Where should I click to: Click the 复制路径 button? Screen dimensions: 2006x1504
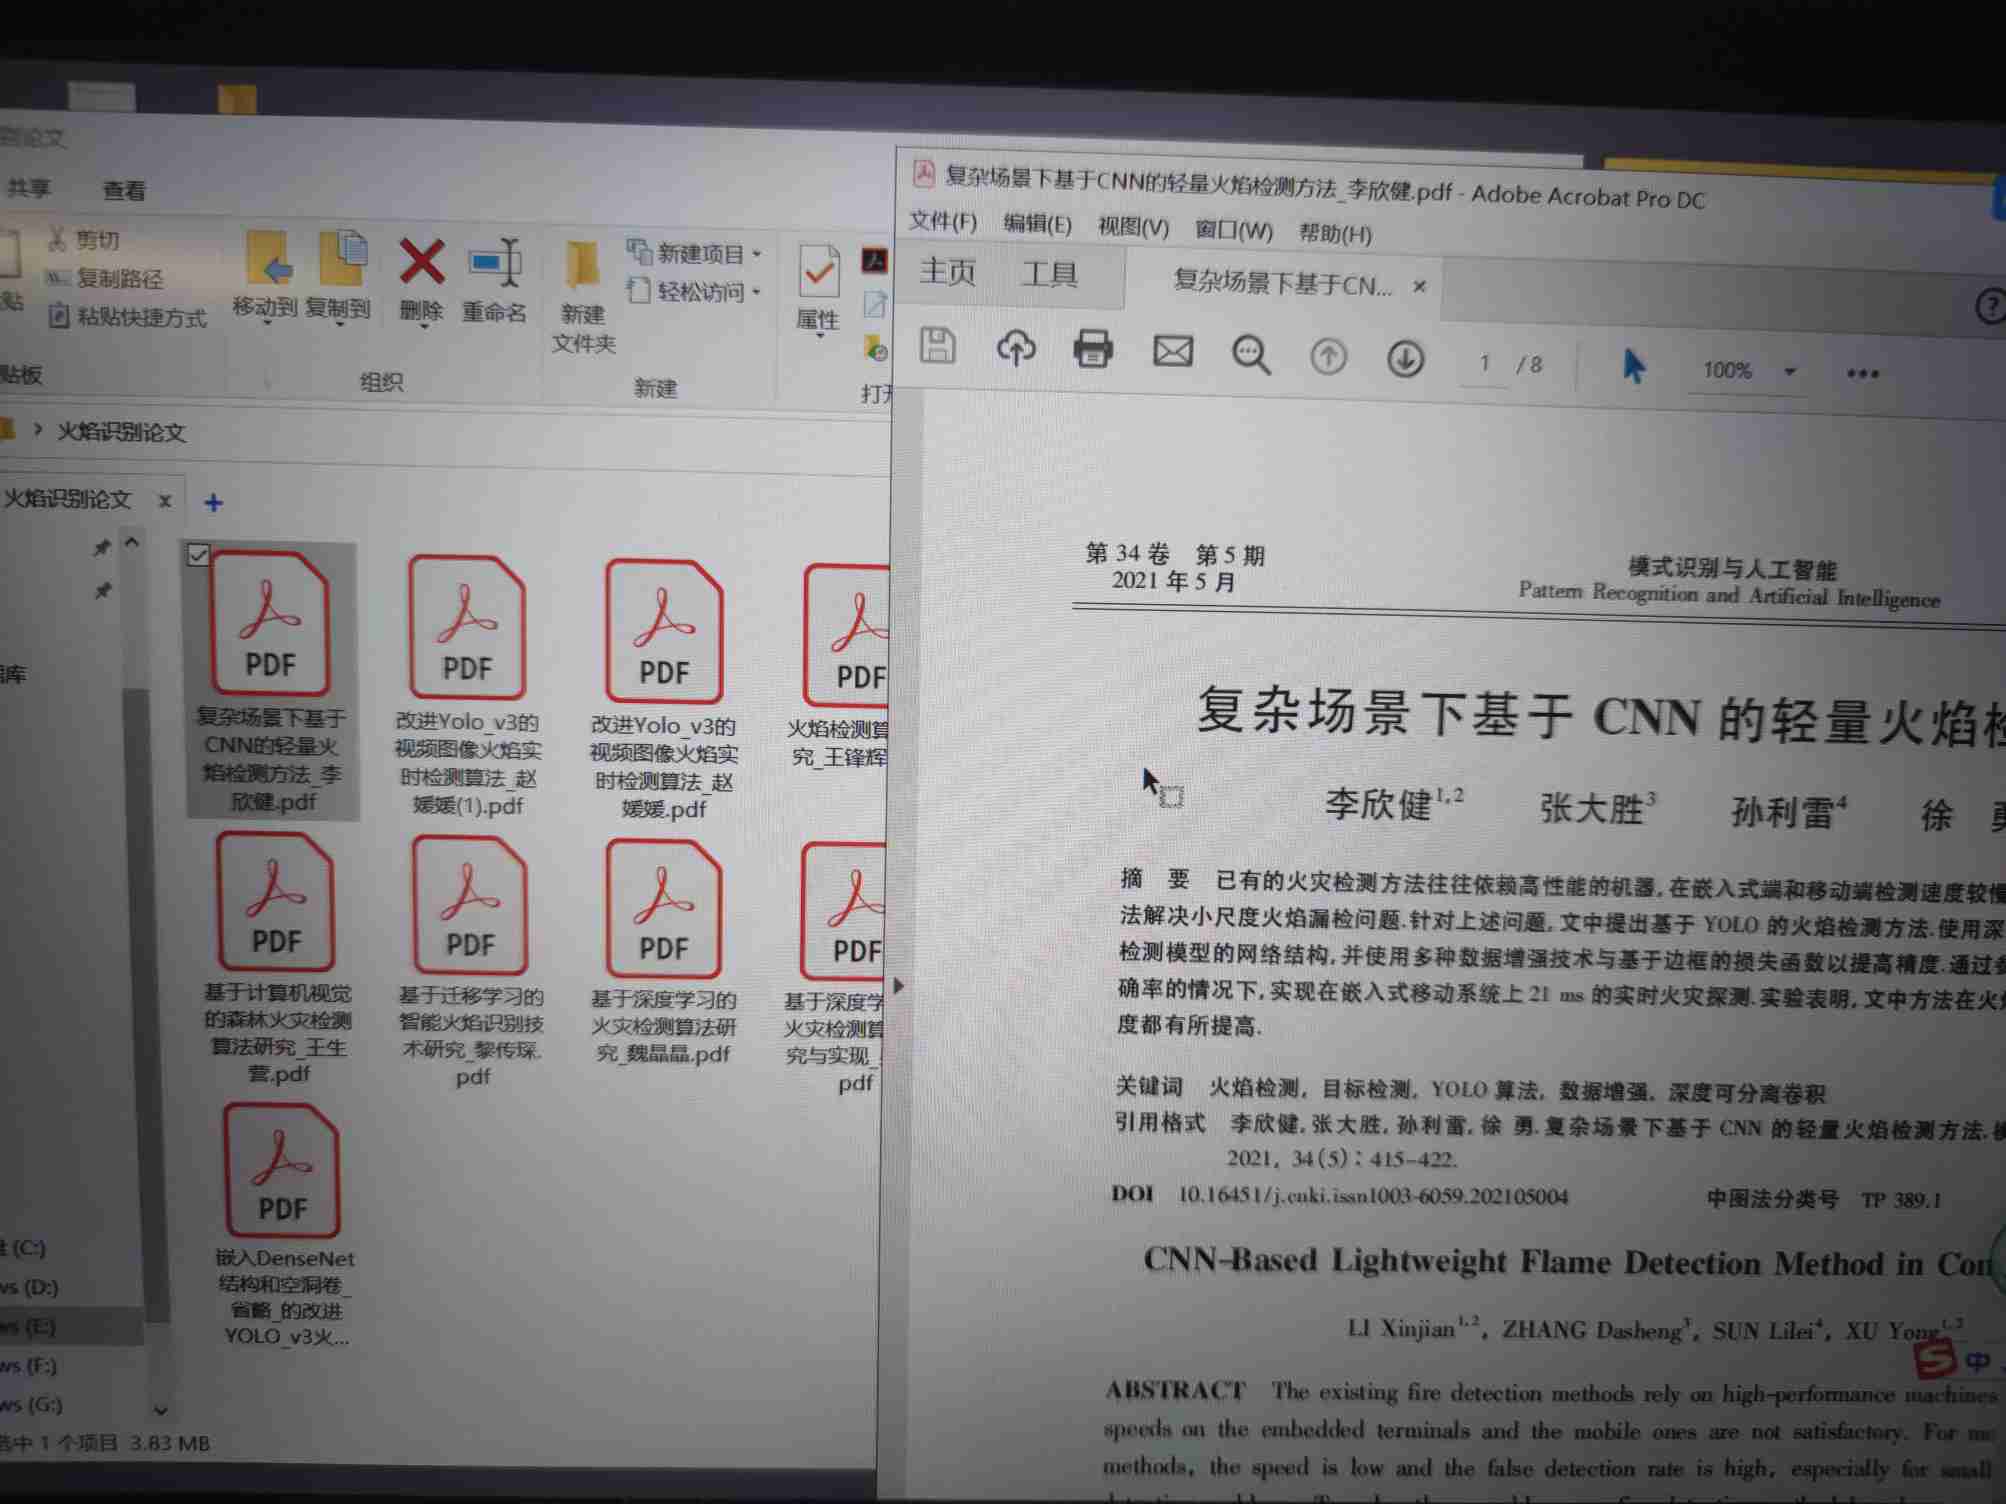click(x=118, y=278)
